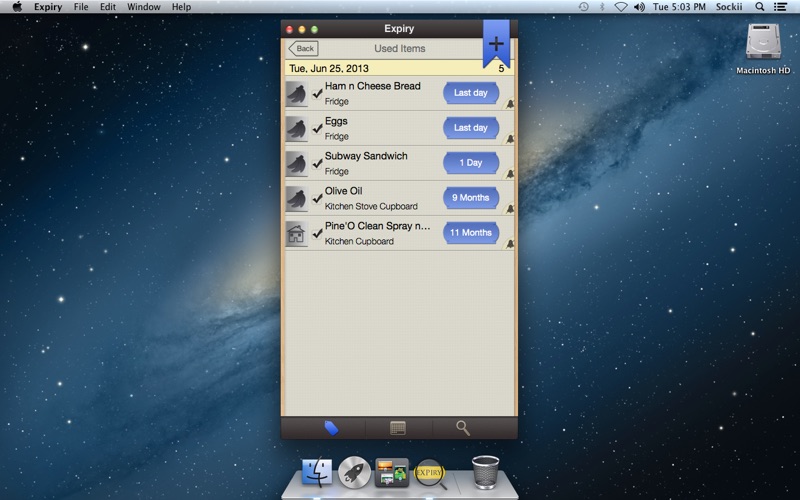Click the Expiry app icon in the Dock
Image resolution: width=800 pixels, height=500 pixels.
(430, 473)
